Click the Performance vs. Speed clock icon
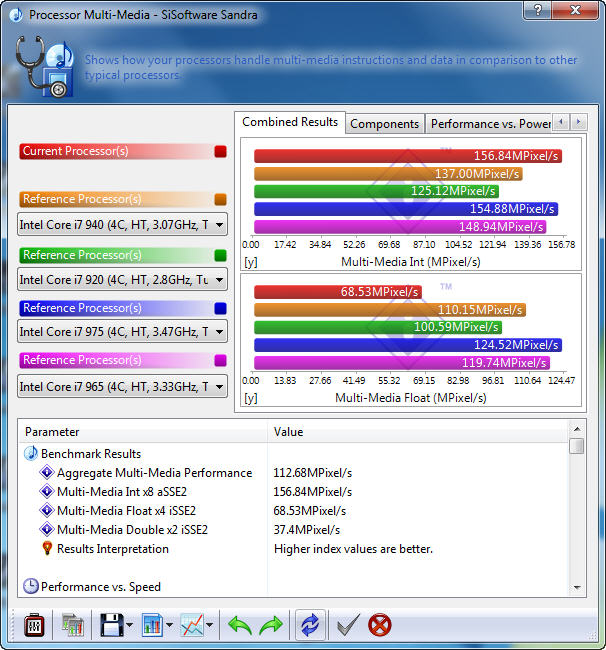The height and width of the screenshot is (650, 606). (31, 586)
